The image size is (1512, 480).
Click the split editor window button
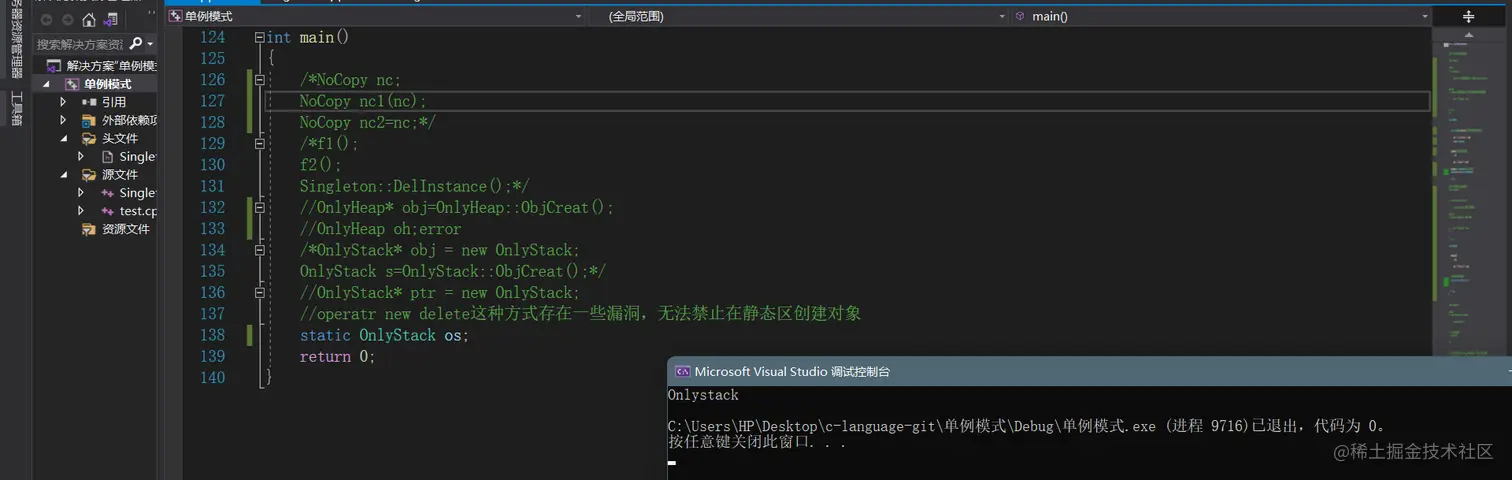point(1469,16)
